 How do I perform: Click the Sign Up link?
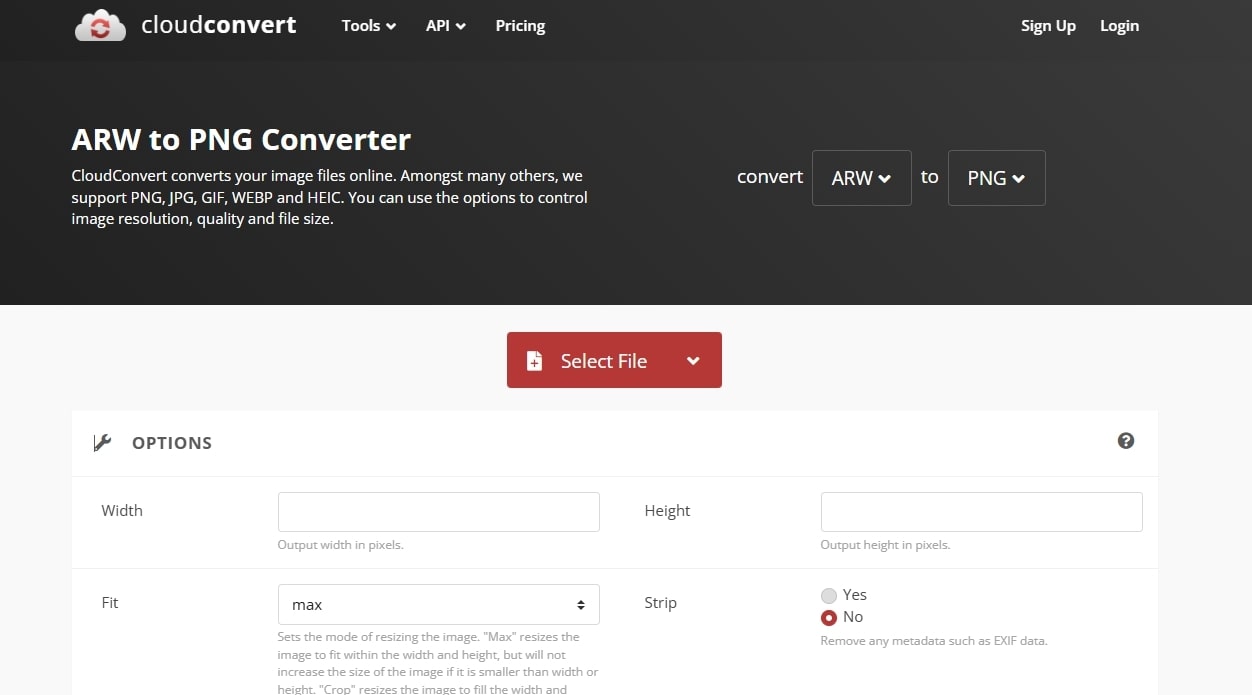1048,26
